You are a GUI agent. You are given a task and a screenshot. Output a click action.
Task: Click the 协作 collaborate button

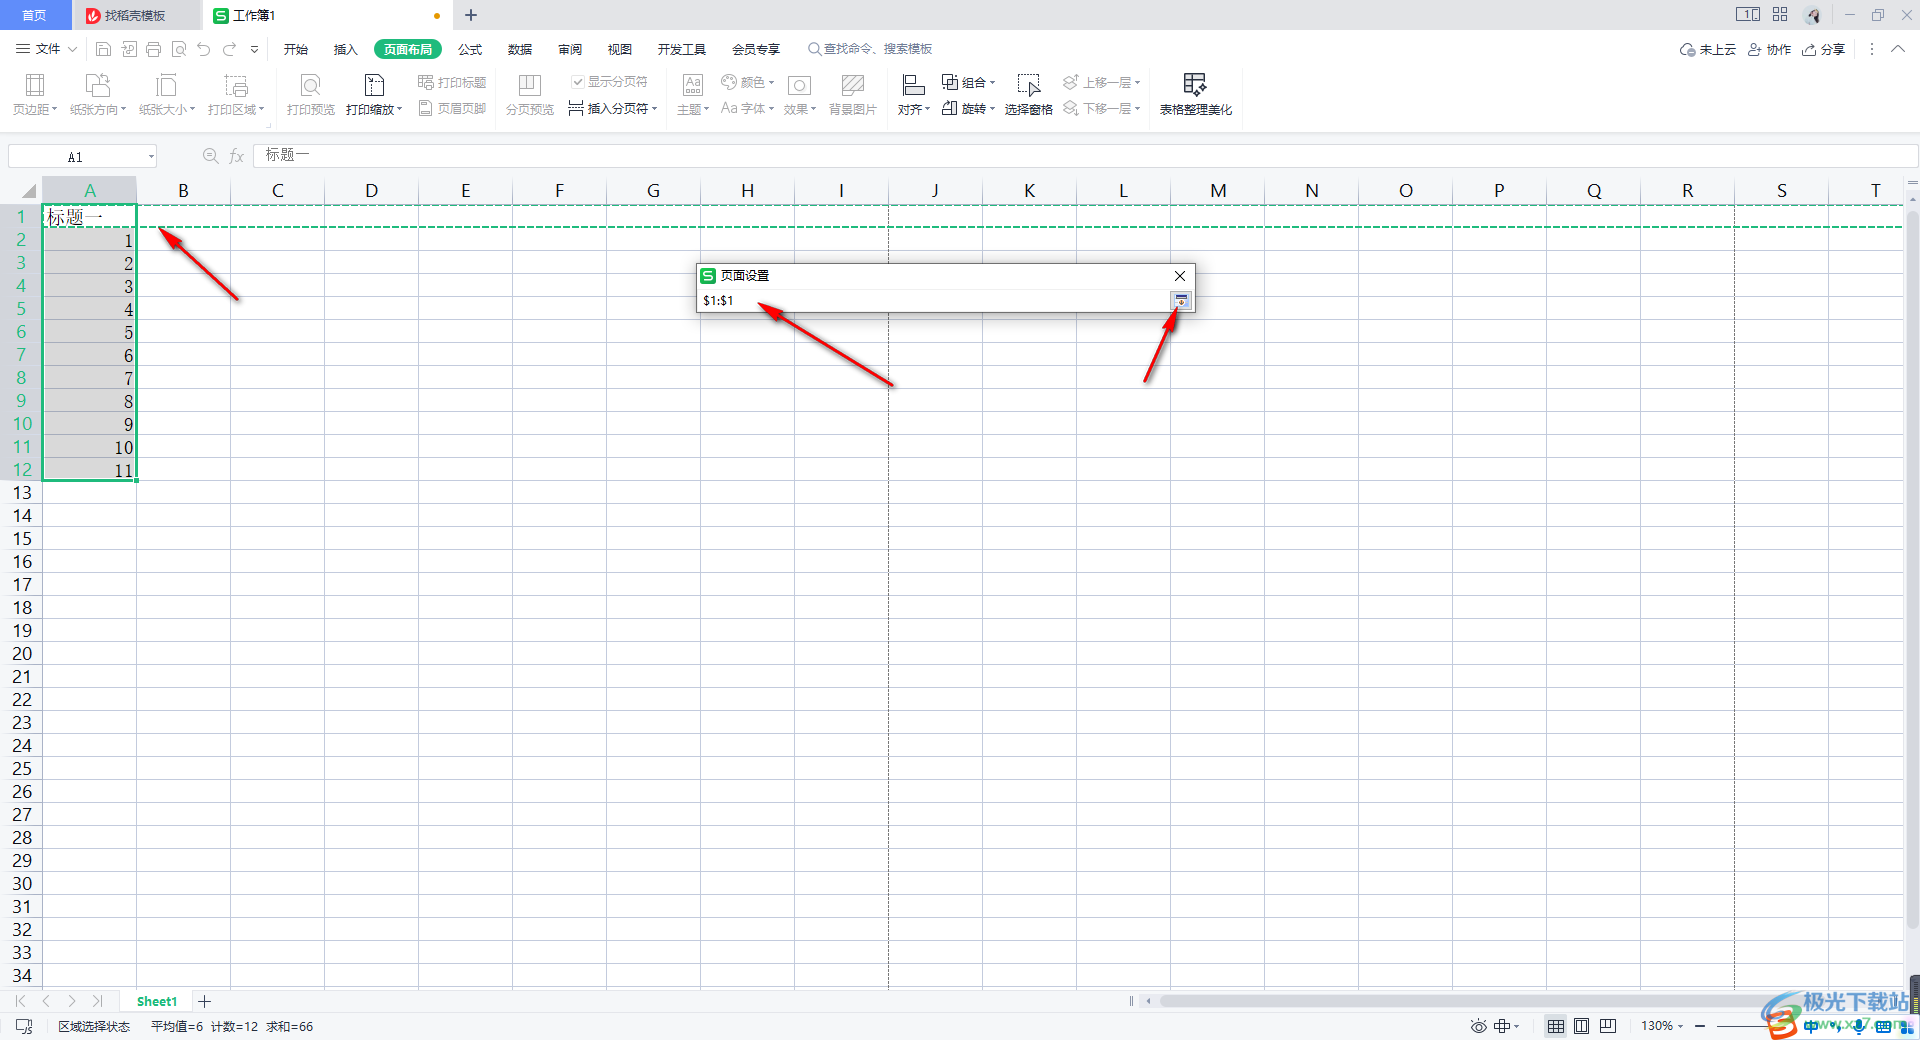pyautogui.click(x=1769, y=49)
